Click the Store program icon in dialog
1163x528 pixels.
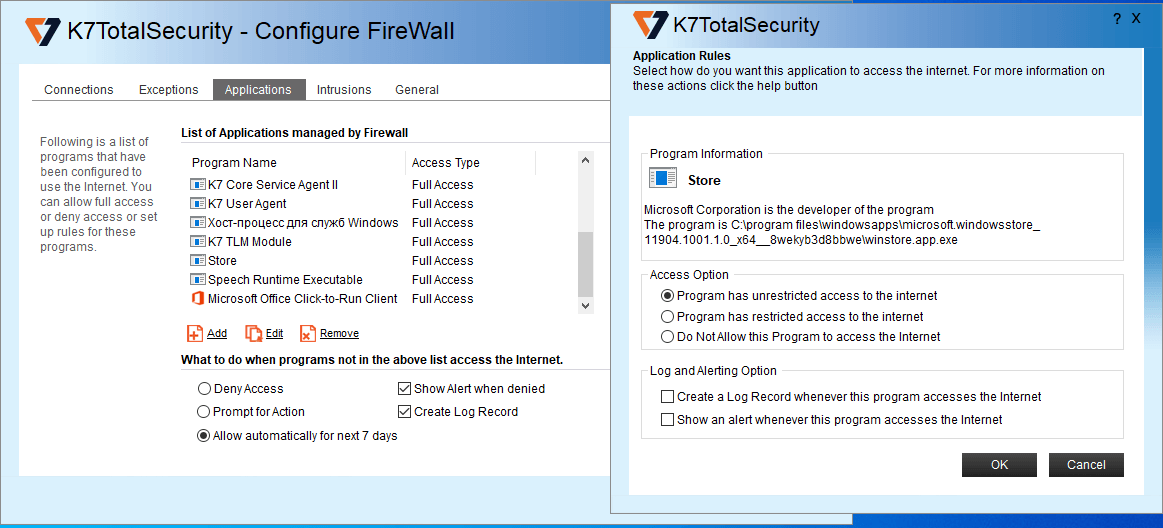click(663, 179)
